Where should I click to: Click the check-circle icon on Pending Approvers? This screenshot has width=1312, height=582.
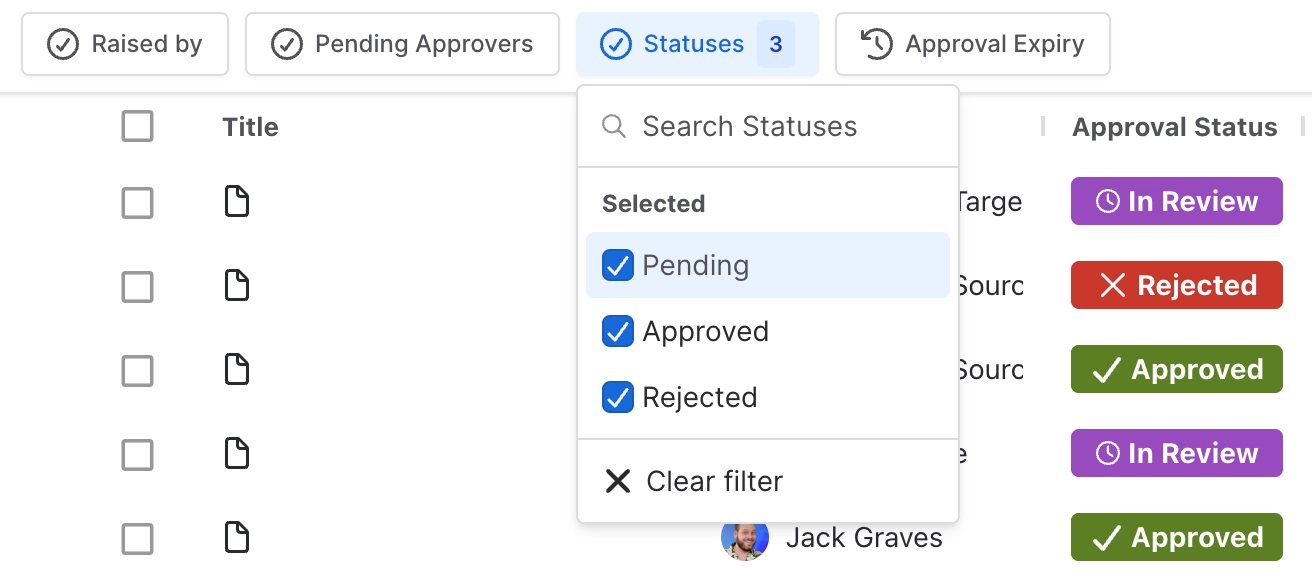[287, 44]
